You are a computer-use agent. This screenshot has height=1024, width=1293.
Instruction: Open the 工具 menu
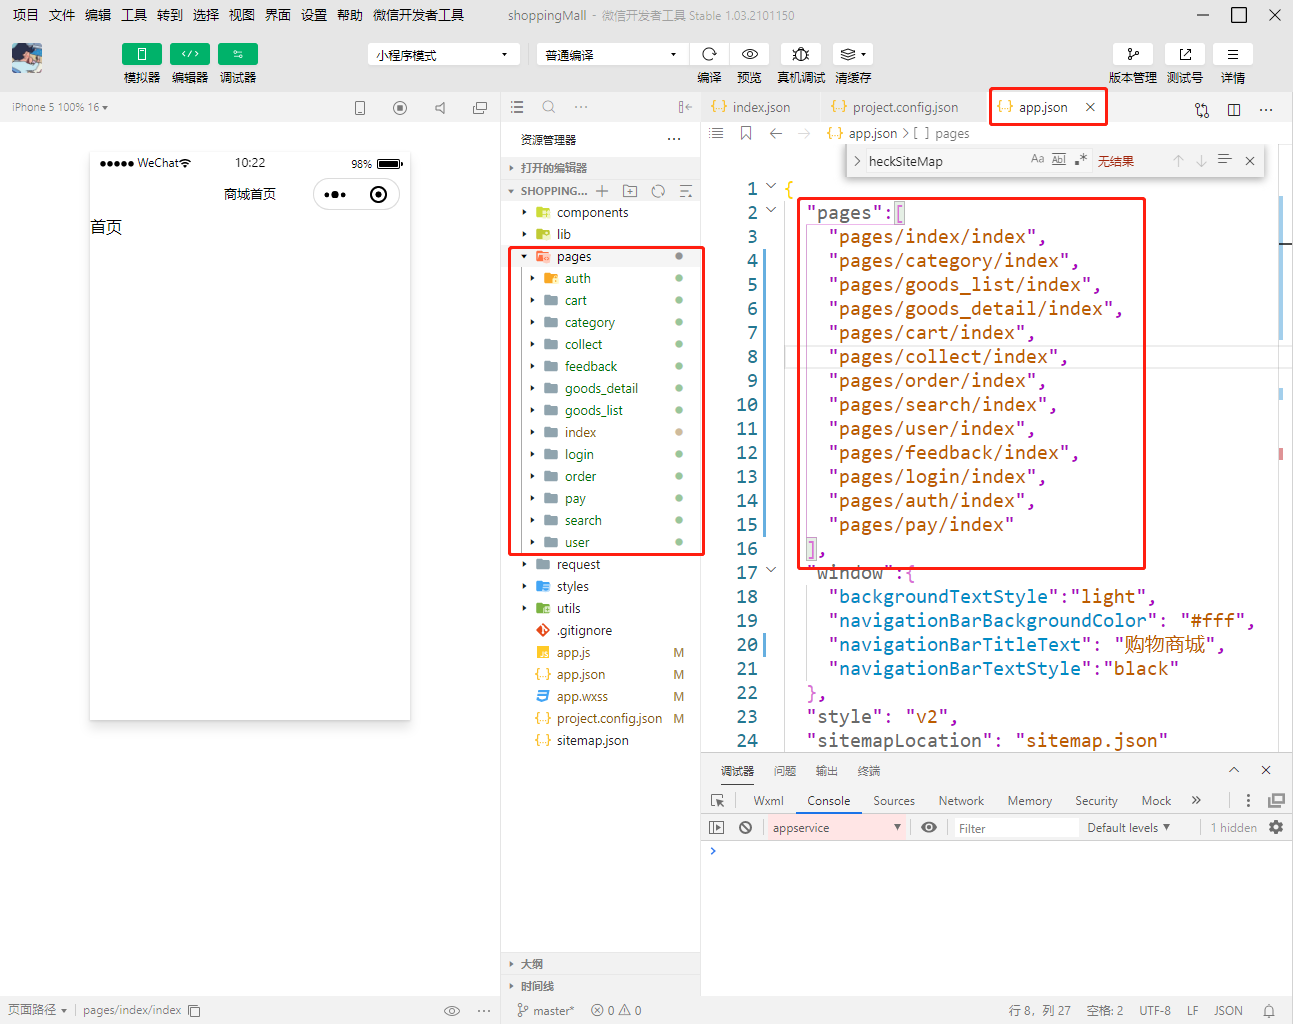(134, 15)
